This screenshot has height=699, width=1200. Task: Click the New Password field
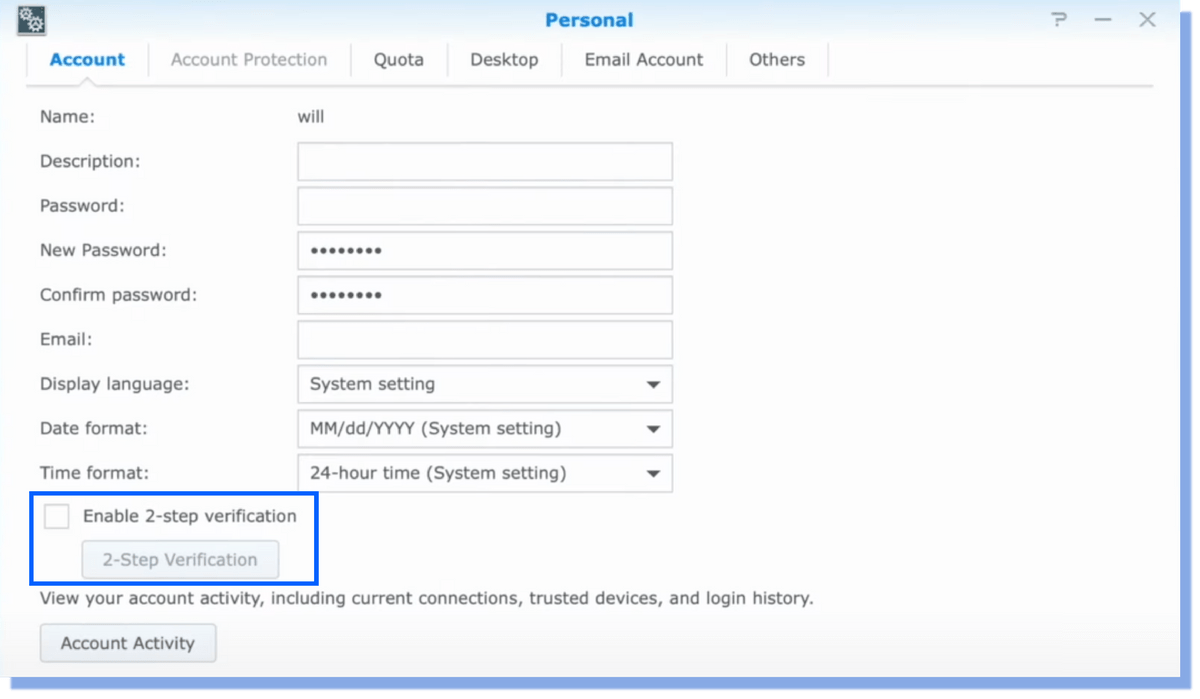(x=485, y=250)
